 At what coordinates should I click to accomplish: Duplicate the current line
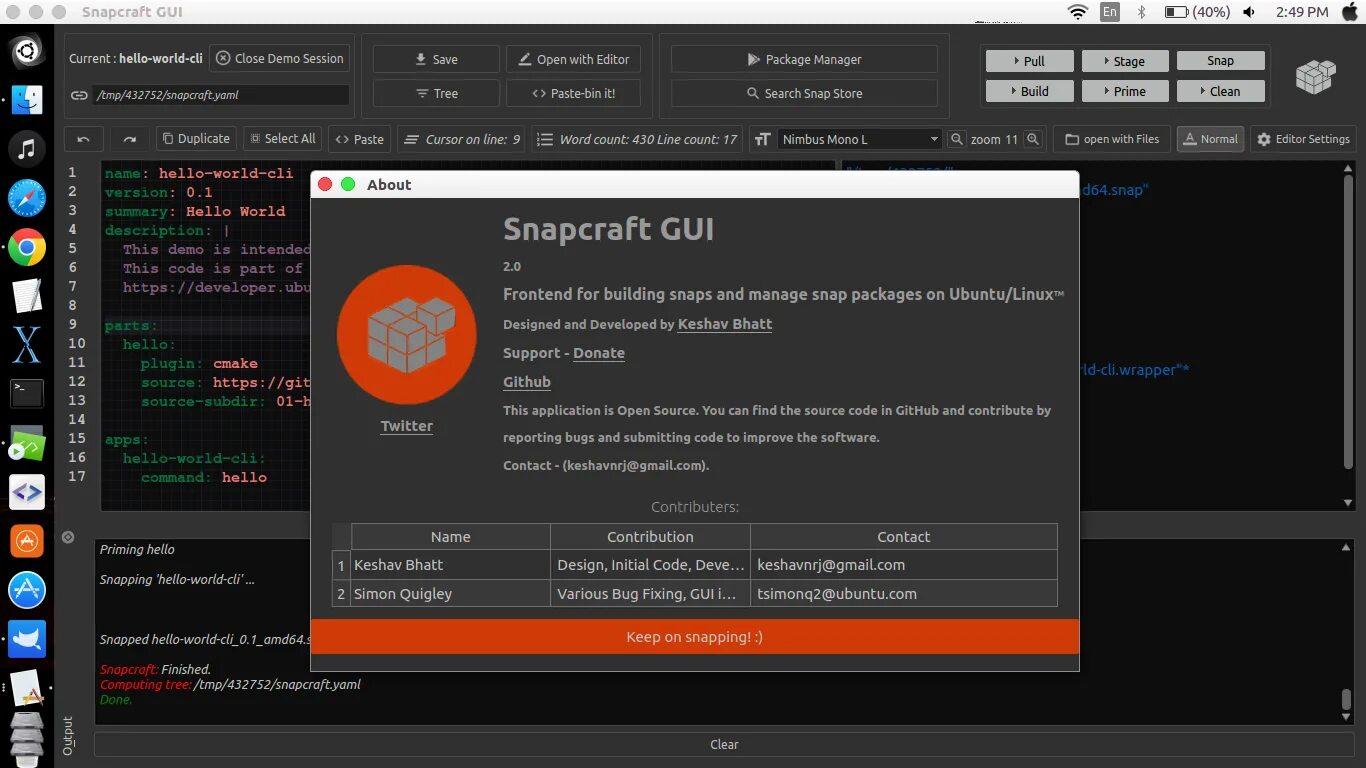(x=196, y=139)
